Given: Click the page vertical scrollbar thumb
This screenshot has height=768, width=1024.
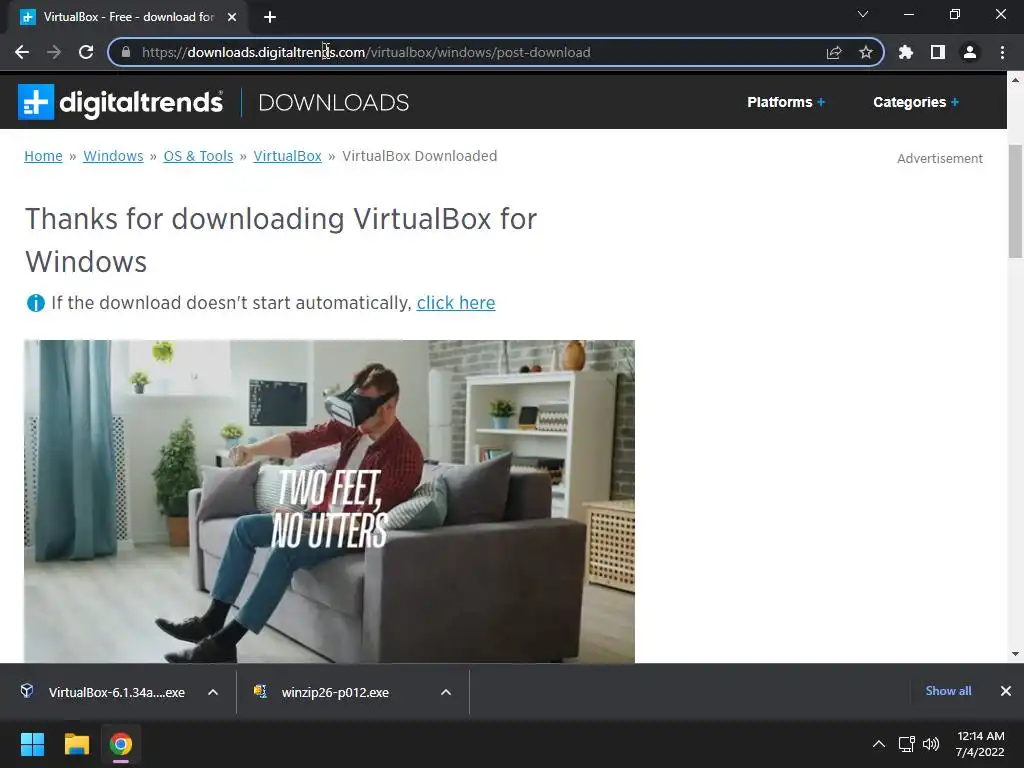Looking at the screenshot, I should pyautogui.click(x=1016, y=201).
